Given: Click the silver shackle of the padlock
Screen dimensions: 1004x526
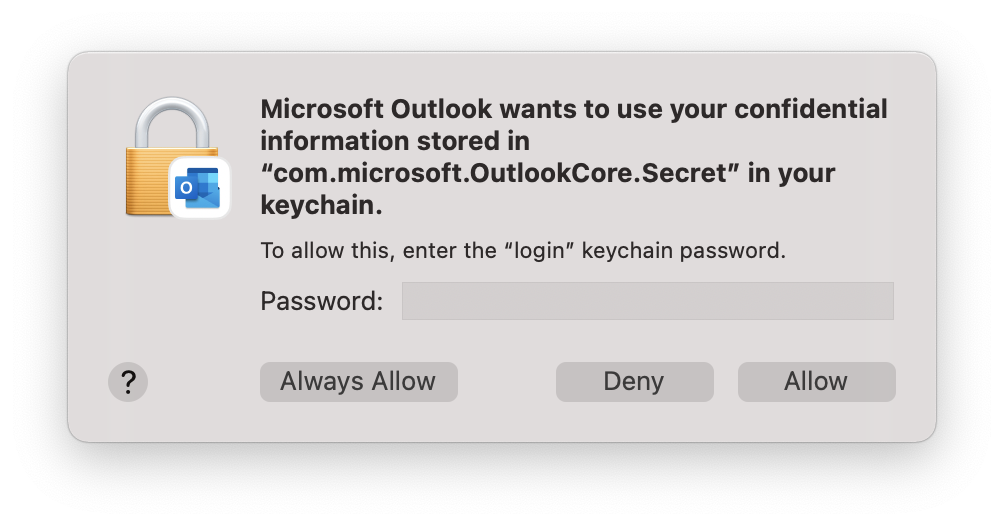Looking at the screenshot, I should click(x=172, y=123).
